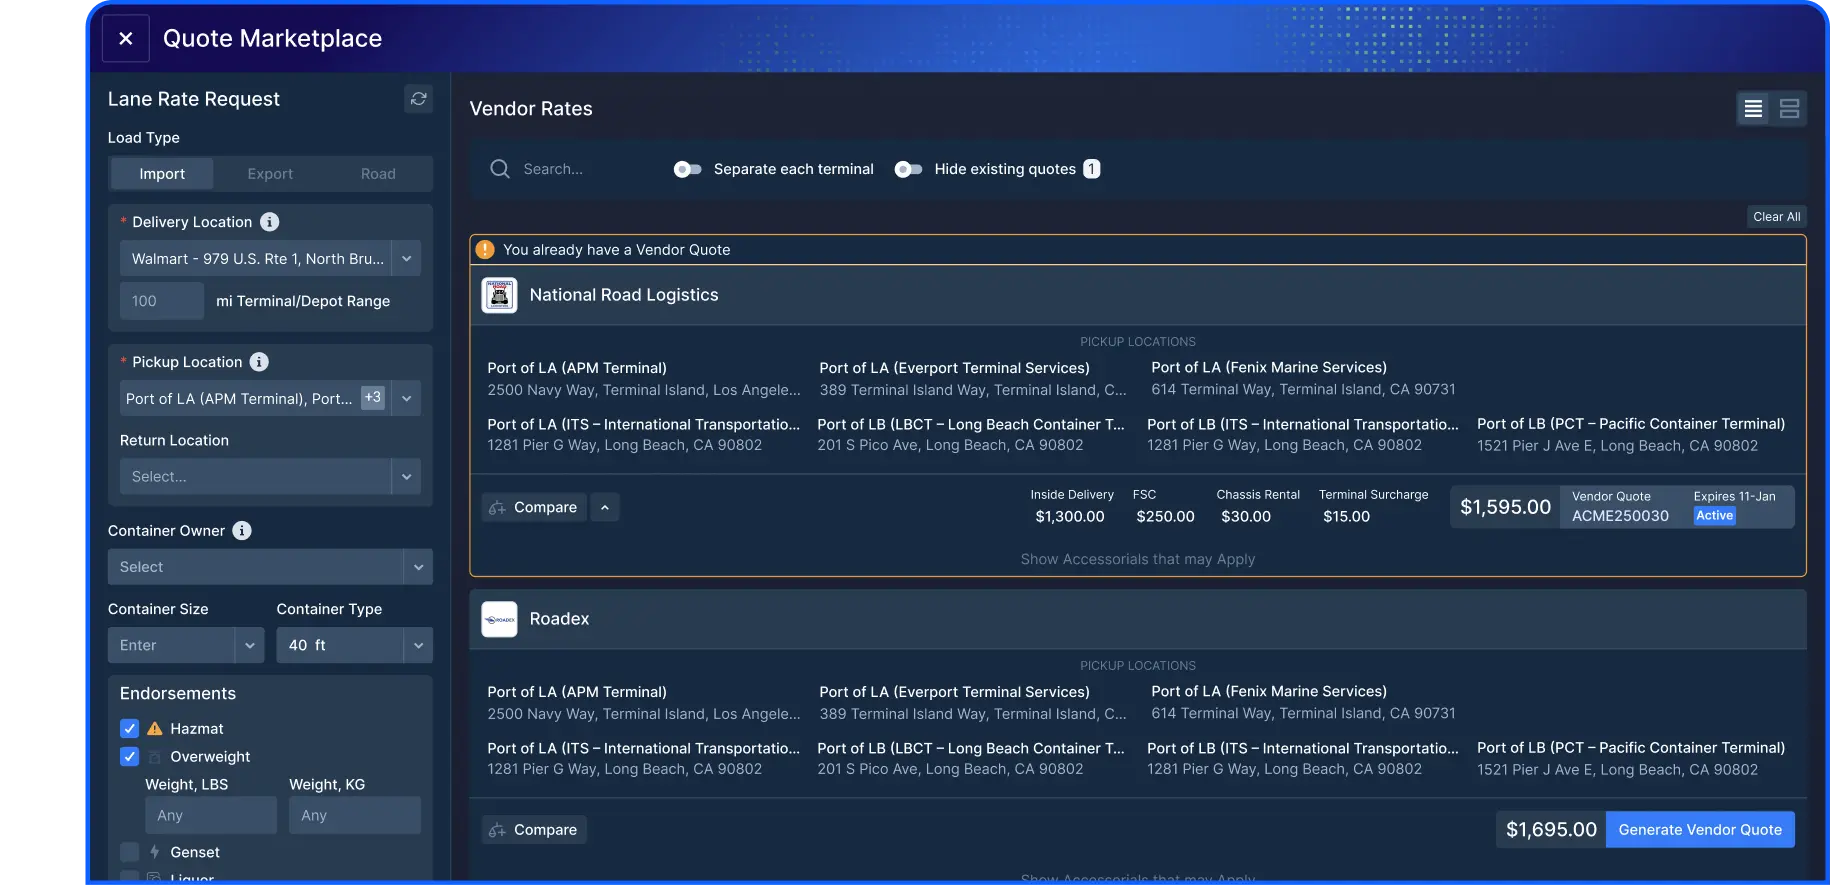This screenshot has height=885, width=1832.
Task: Click National Road Logistics vendor name
Action: 624,295
